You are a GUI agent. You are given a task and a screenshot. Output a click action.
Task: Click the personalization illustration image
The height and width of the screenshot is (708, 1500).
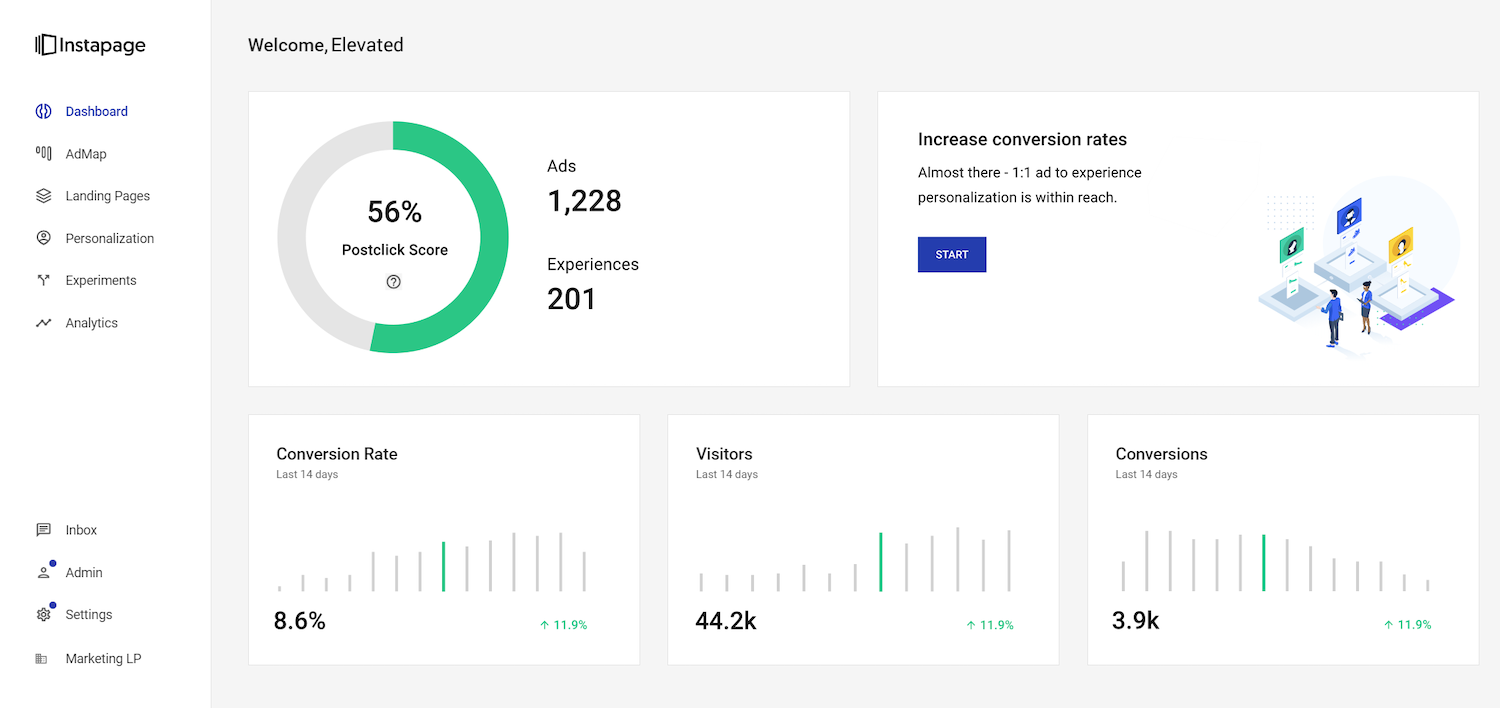point(1356,270)
